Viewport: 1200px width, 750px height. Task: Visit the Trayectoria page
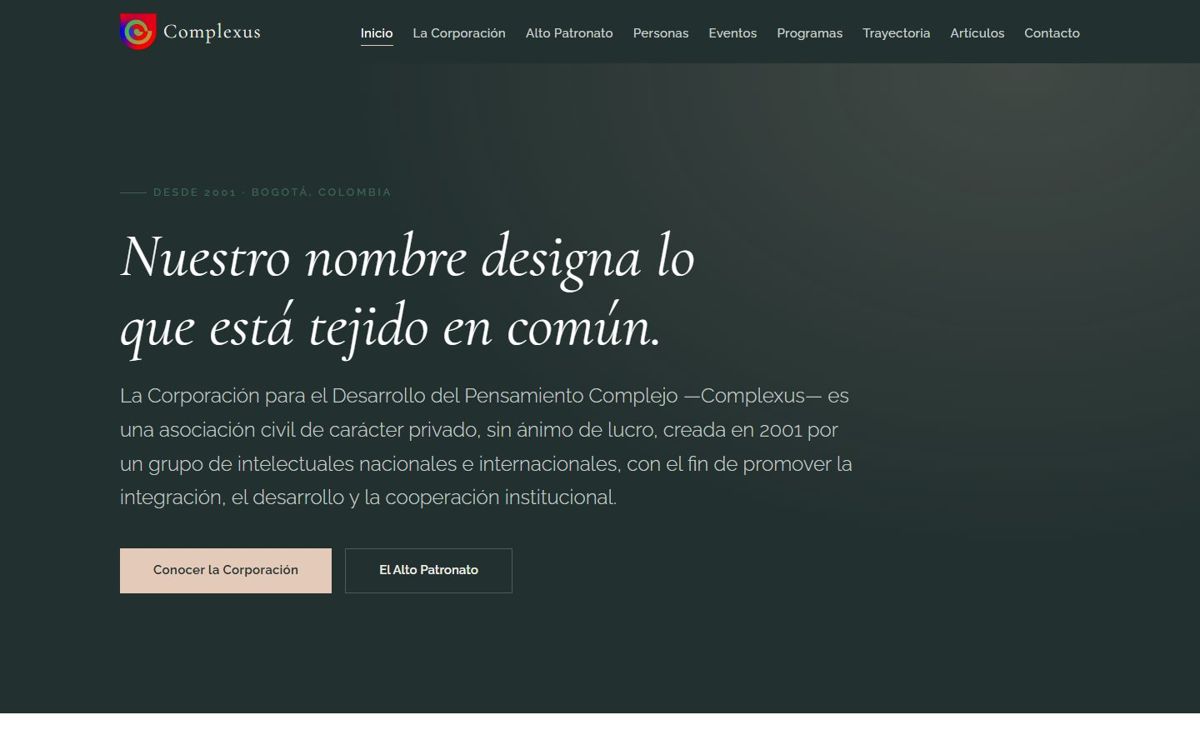click(x=896, y=33)
